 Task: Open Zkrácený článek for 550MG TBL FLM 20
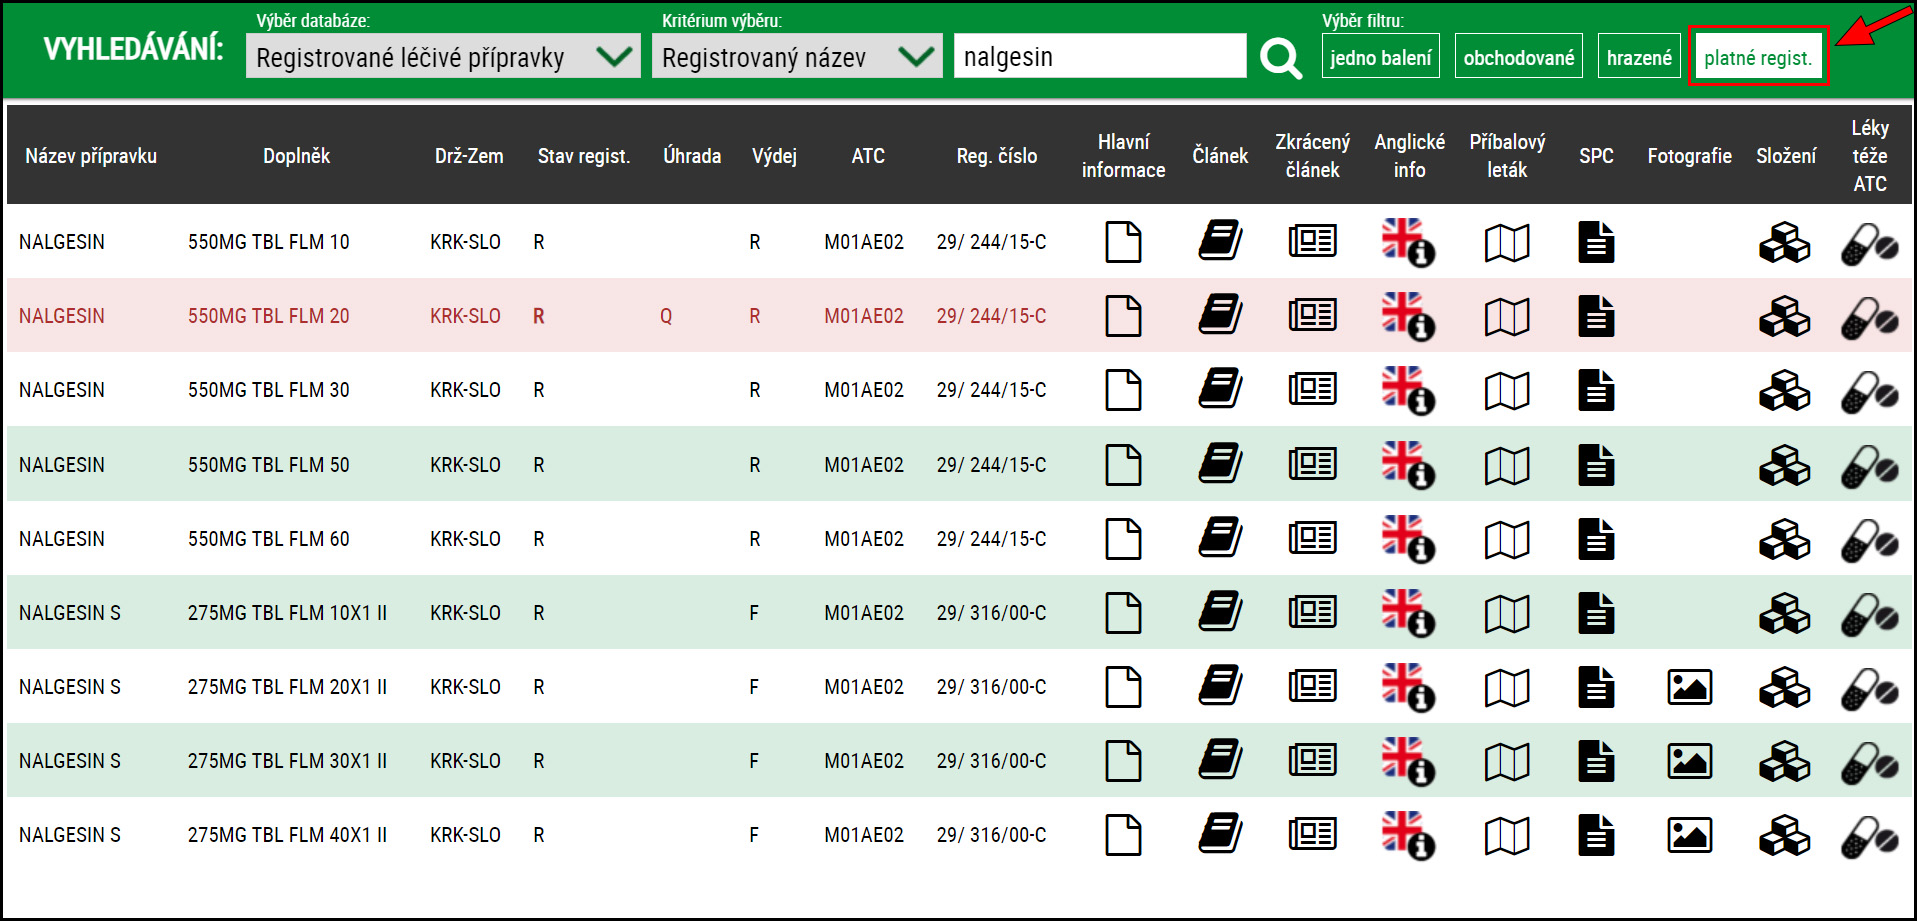point(1312,315)
